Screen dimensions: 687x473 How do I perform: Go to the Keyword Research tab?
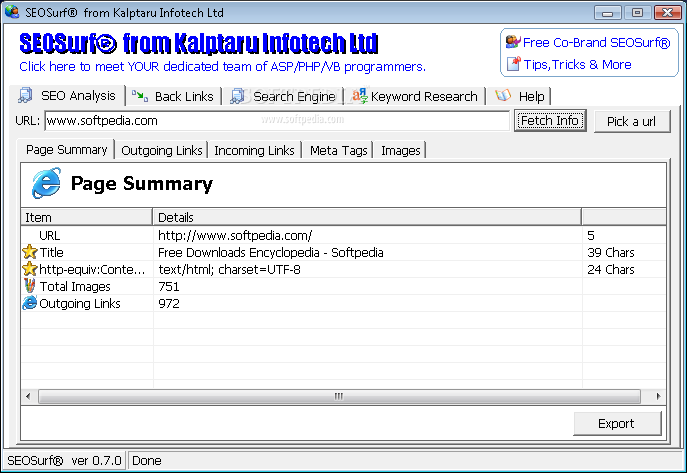click(x=414, y=96)
